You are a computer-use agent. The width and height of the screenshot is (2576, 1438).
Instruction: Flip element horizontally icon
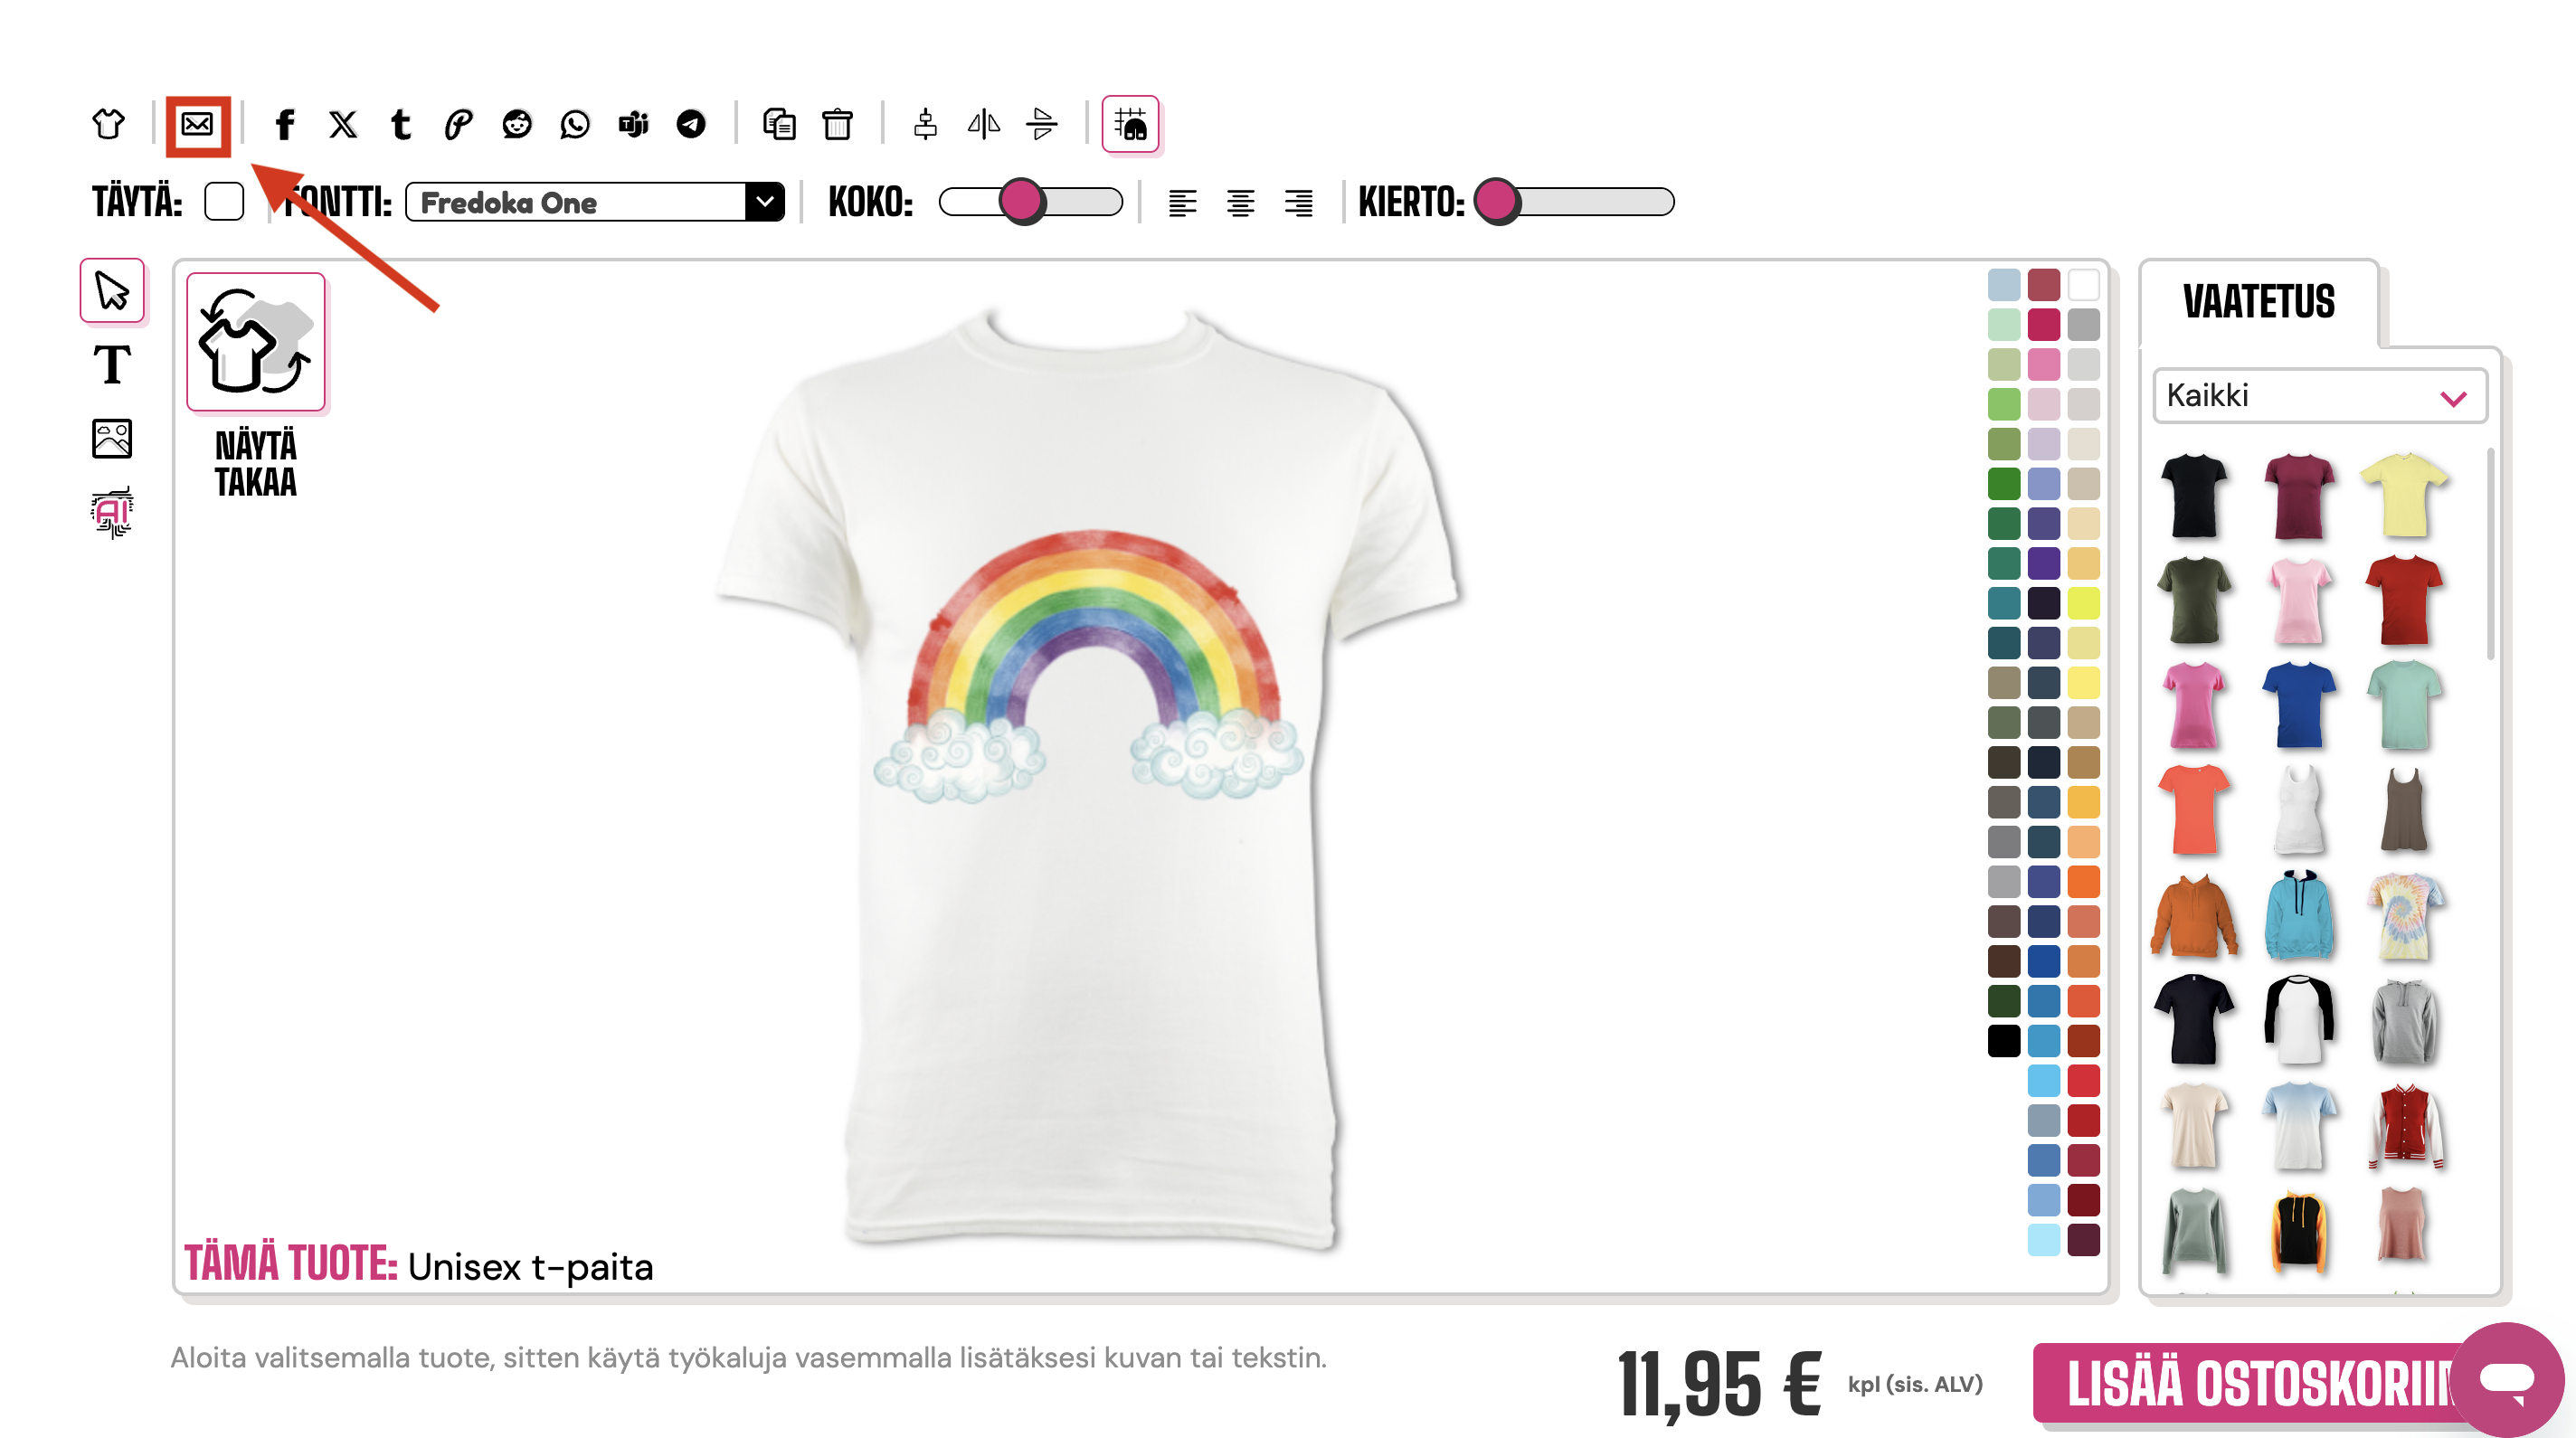click(x=983, y=124)
